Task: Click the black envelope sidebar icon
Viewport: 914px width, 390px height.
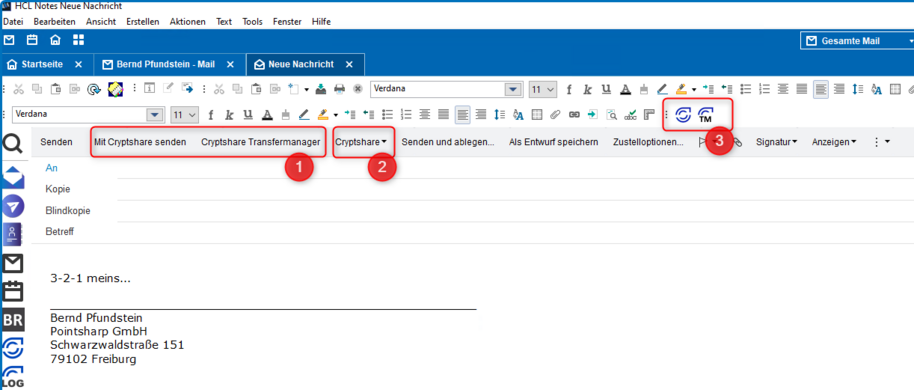Action: pyautogui.click(x=13, y=263)
